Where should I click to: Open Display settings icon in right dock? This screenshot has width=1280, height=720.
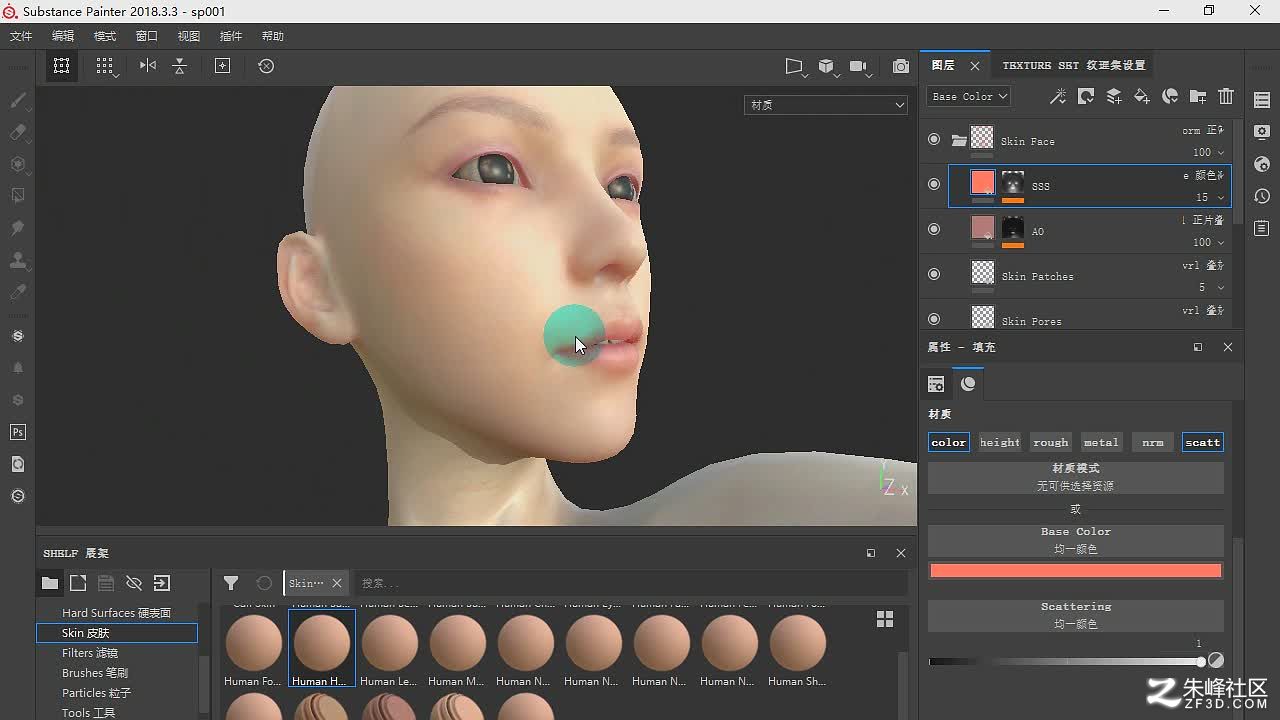coord(1262,132)
